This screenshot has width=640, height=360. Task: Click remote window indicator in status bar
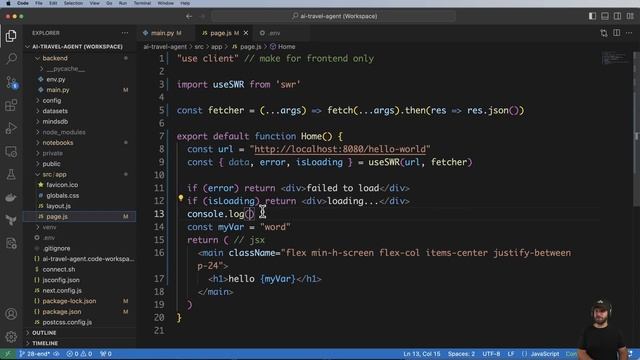(x=8, y=354)
